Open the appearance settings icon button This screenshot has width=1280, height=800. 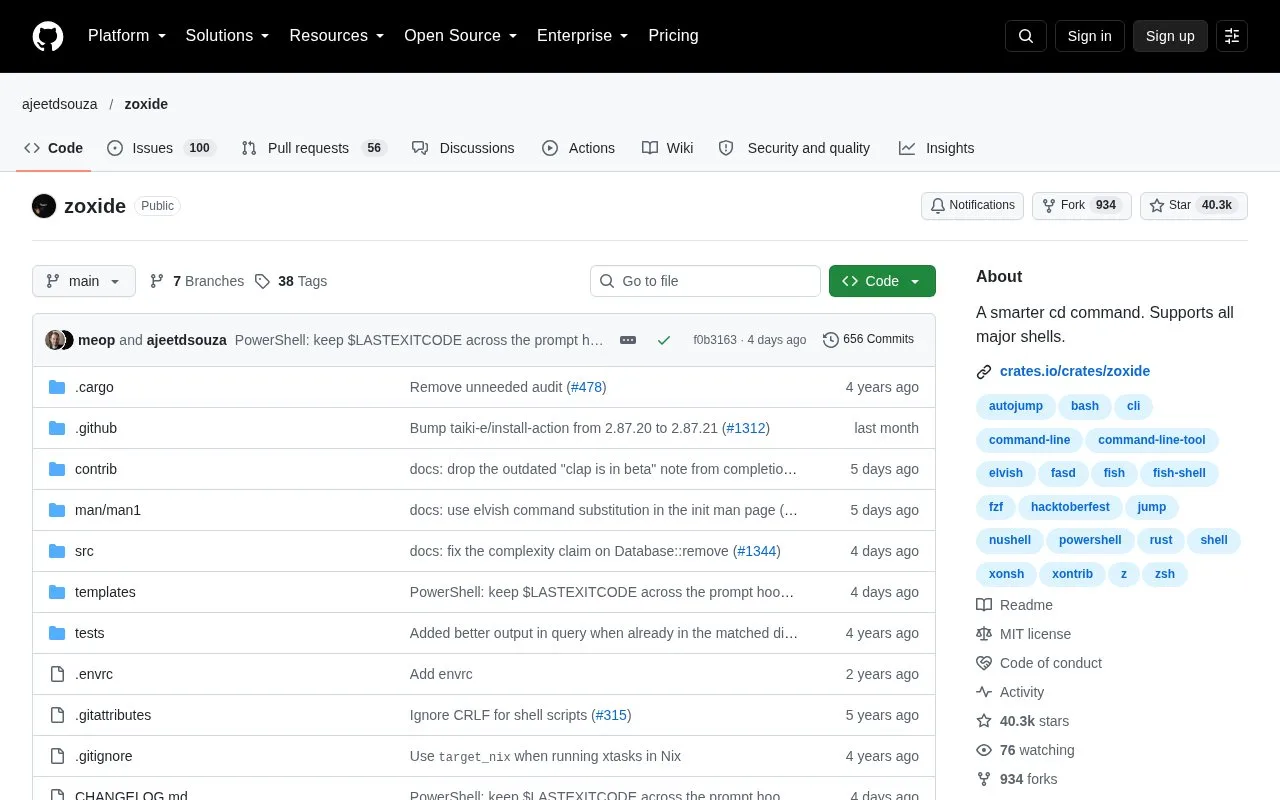[x=1232, y=36]
